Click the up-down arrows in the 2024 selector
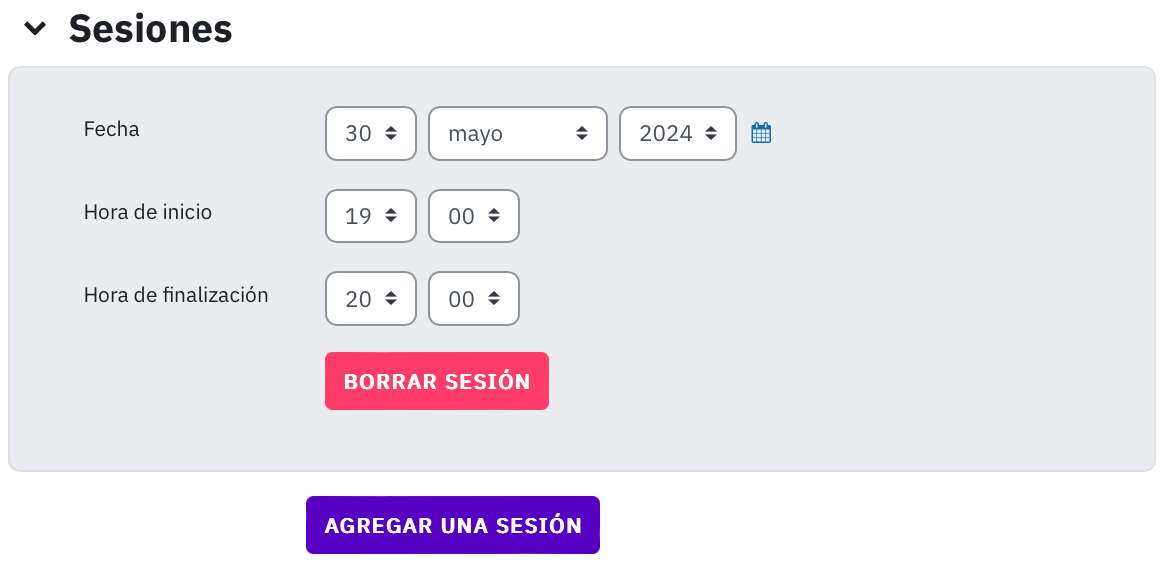 pyautogui.click(x=710, y=133)
